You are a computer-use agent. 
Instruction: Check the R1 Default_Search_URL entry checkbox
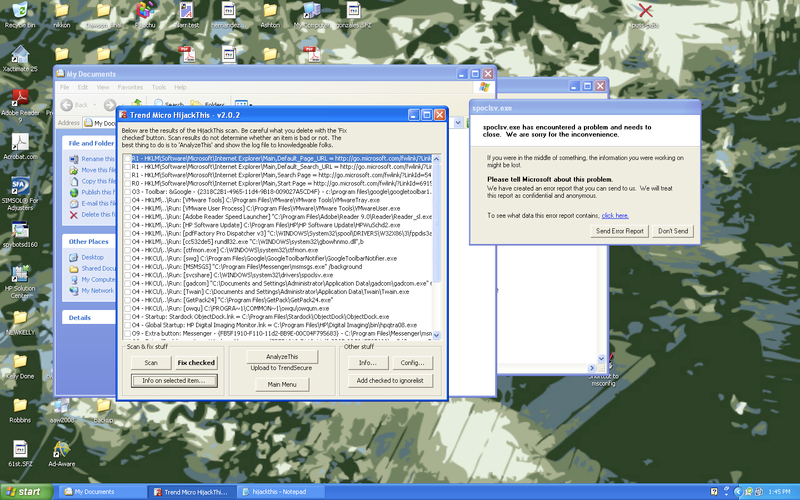(x=127, y=167)
